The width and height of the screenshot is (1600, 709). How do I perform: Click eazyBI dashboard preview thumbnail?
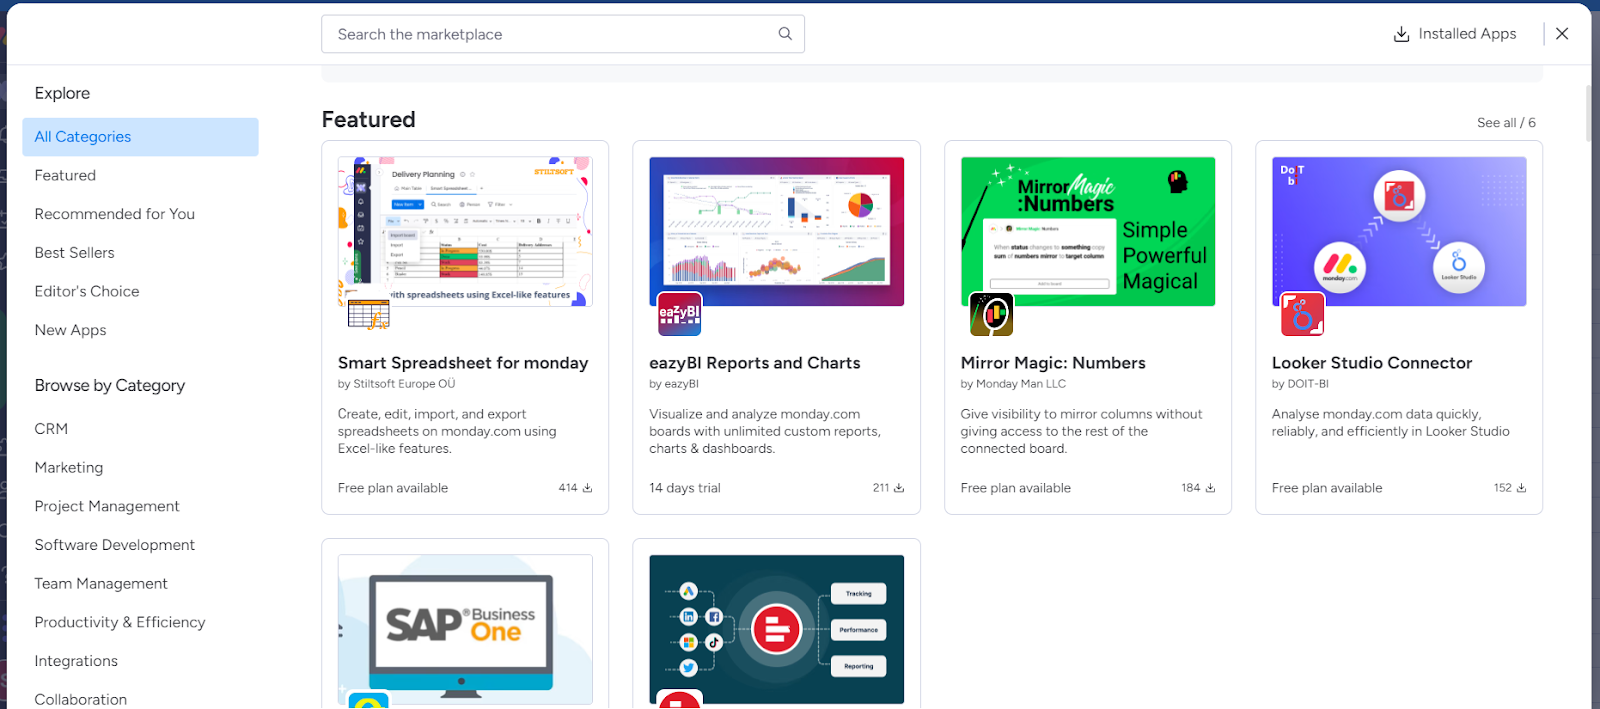(777, 231)
